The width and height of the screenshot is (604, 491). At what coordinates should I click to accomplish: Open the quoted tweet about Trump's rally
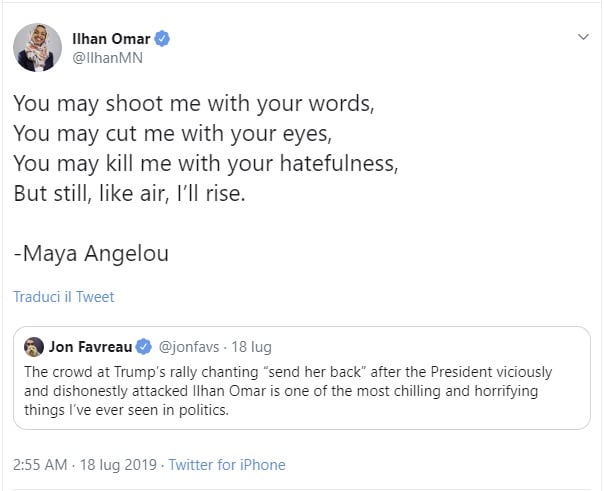[x=300, y=391]
